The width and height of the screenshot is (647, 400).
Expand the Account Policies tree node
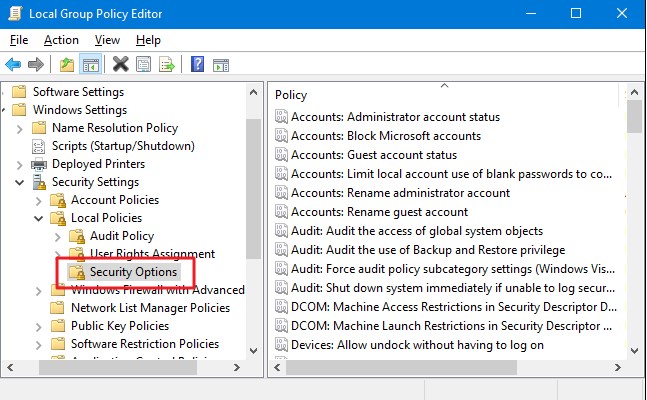[x=39, y=200]
